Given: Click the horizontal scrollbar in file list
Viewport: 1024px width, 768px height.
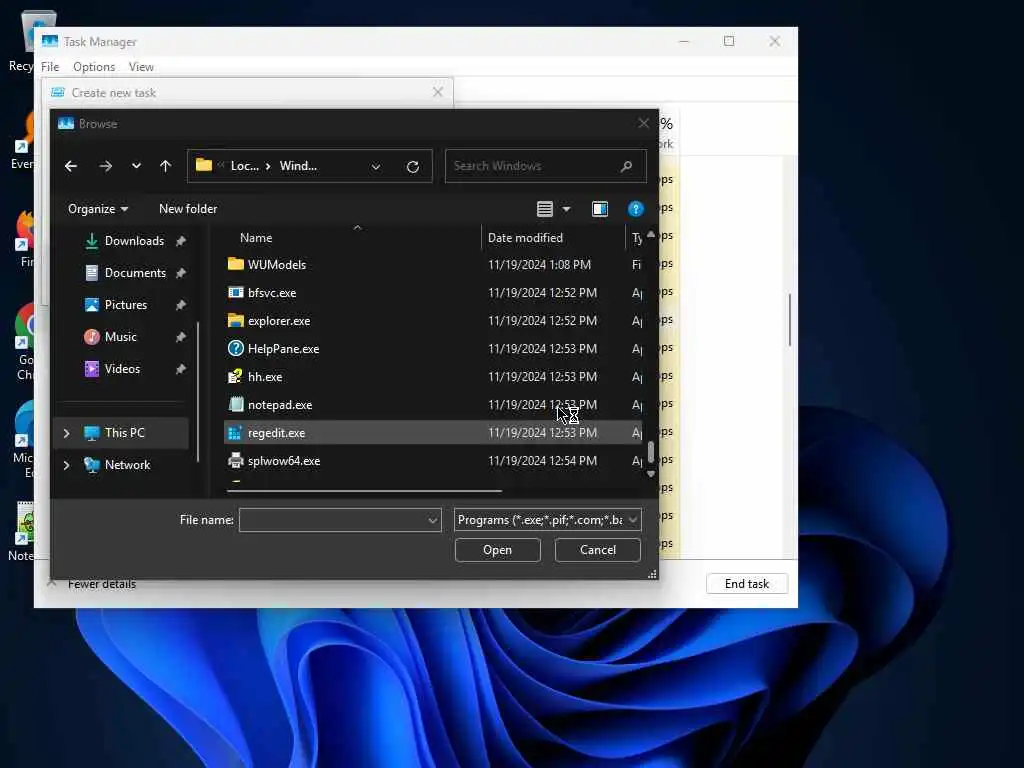Looking at the screenshot, I should [x=364, y=490].
